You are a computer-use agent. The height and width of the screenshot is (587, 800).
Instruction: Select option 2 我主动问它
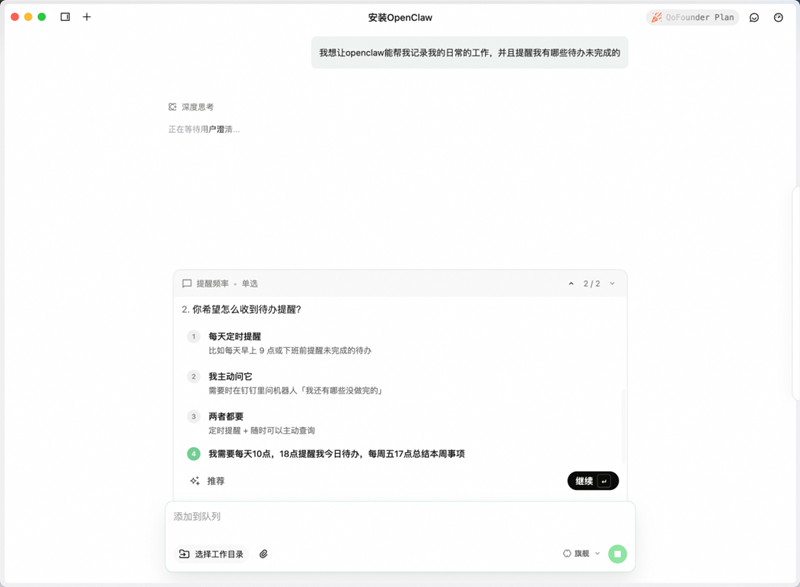click(x=400, y=383)
